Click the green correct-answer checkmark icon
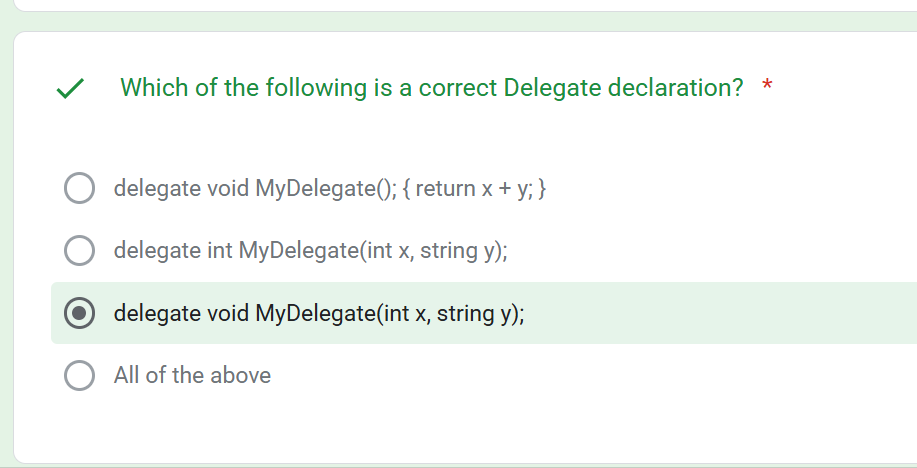This screenshot has height=468, width=917. coord(70,89)
